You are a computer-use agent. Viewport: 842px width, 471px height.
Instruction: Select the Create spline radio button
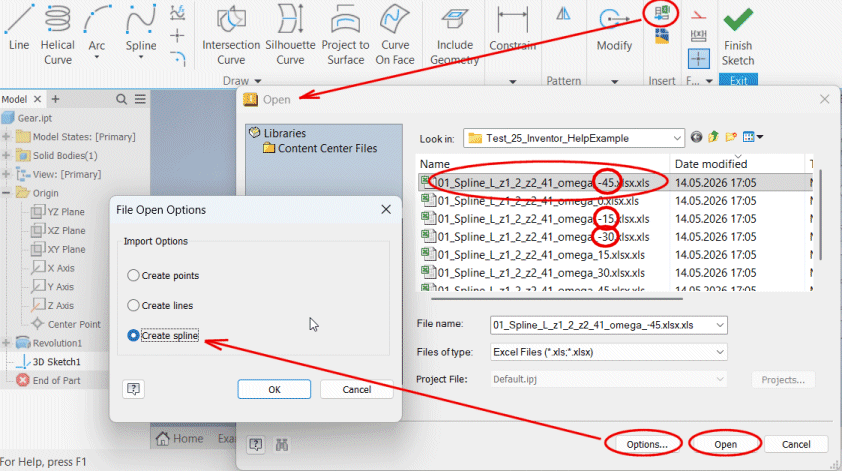pyautogui.click(x=133, y=336)
